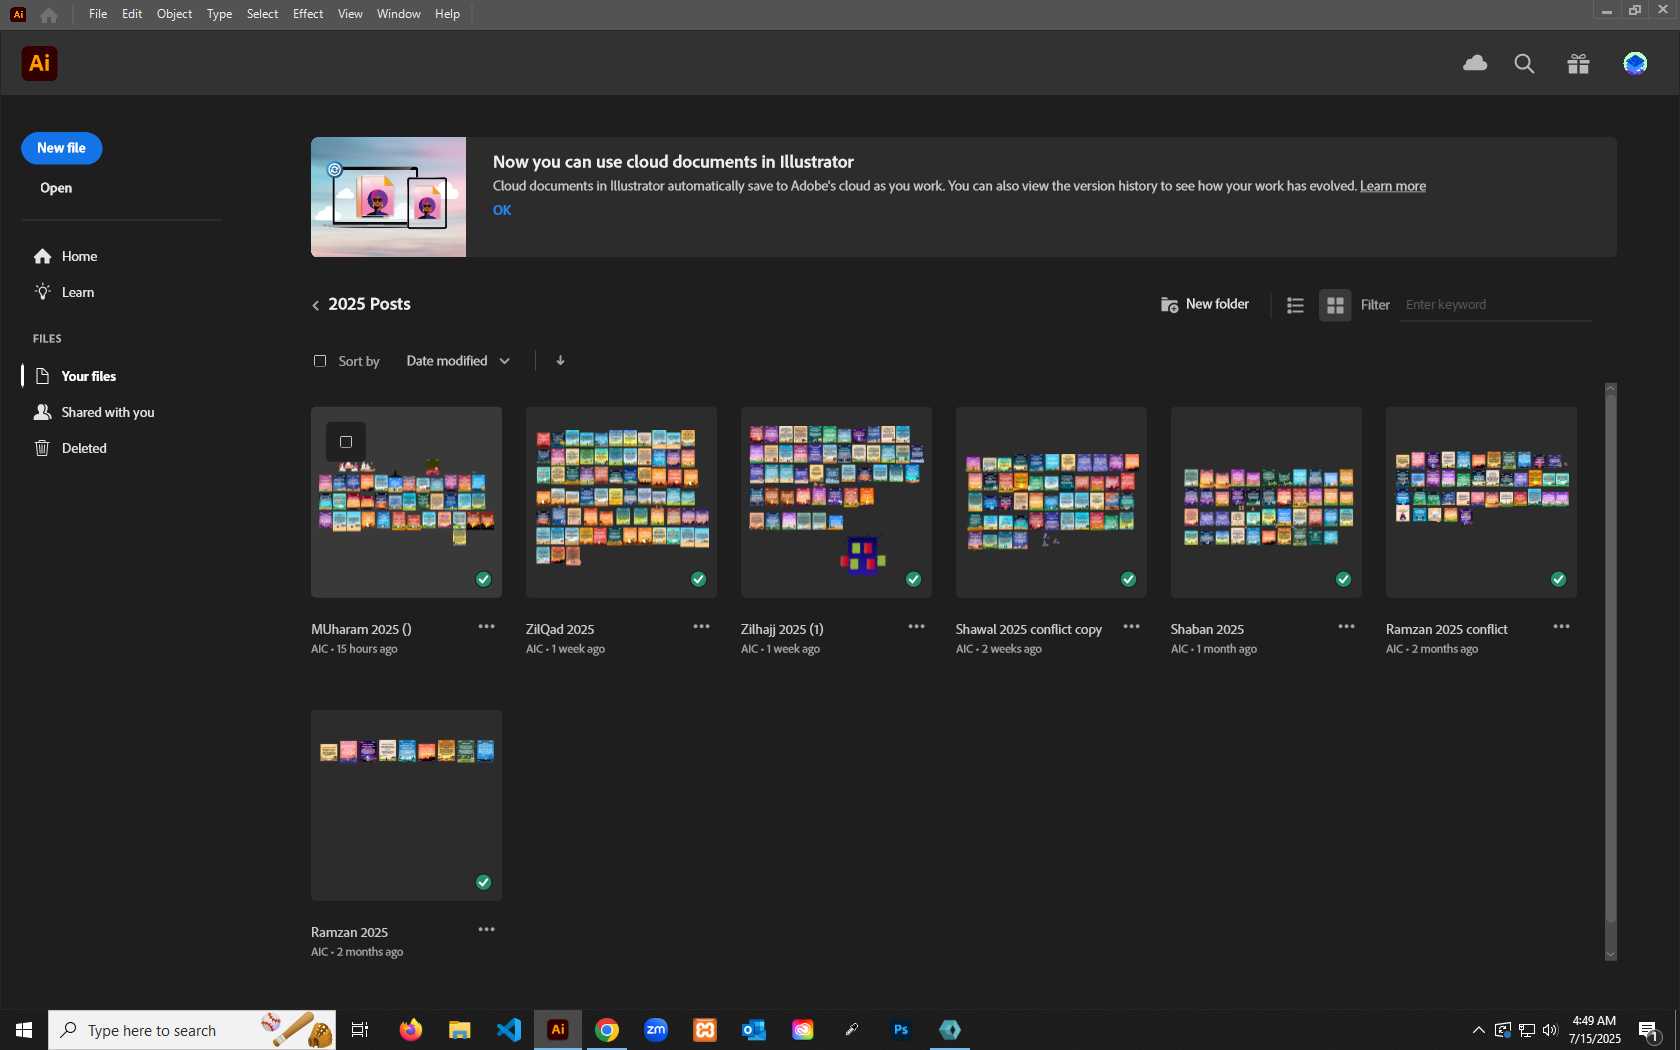Click Windows taskbar search box

[x=192, y=1030]
